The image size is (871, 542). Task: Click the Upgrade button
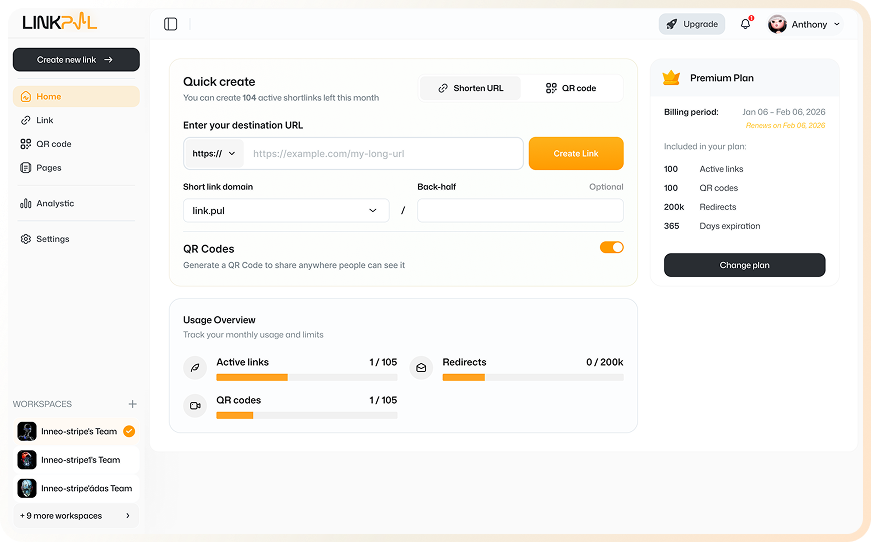tap(692, 24)
